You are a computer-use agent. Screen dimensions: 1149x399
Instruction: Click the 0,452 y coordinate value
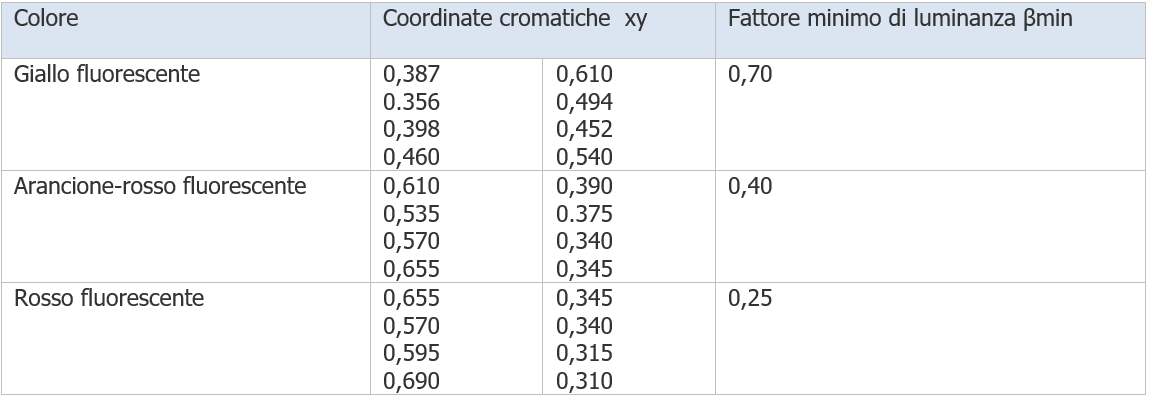[x=584, y=130]
